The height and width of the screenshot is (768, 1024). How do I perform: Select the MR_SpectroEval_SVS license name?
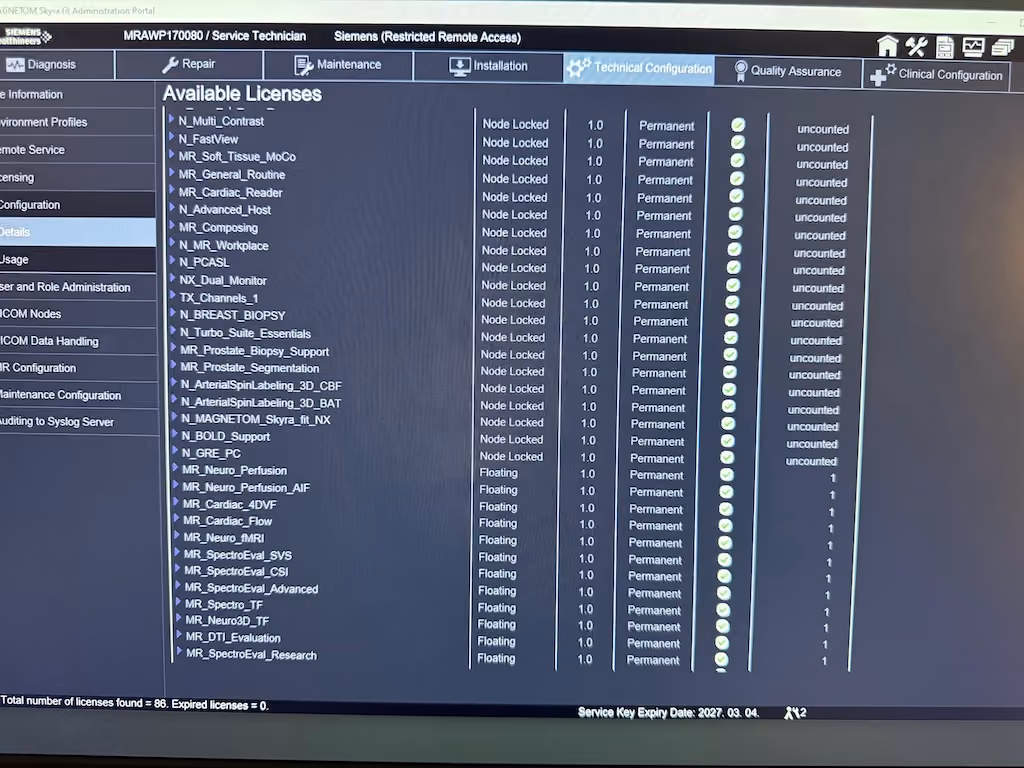pos(238,555)
